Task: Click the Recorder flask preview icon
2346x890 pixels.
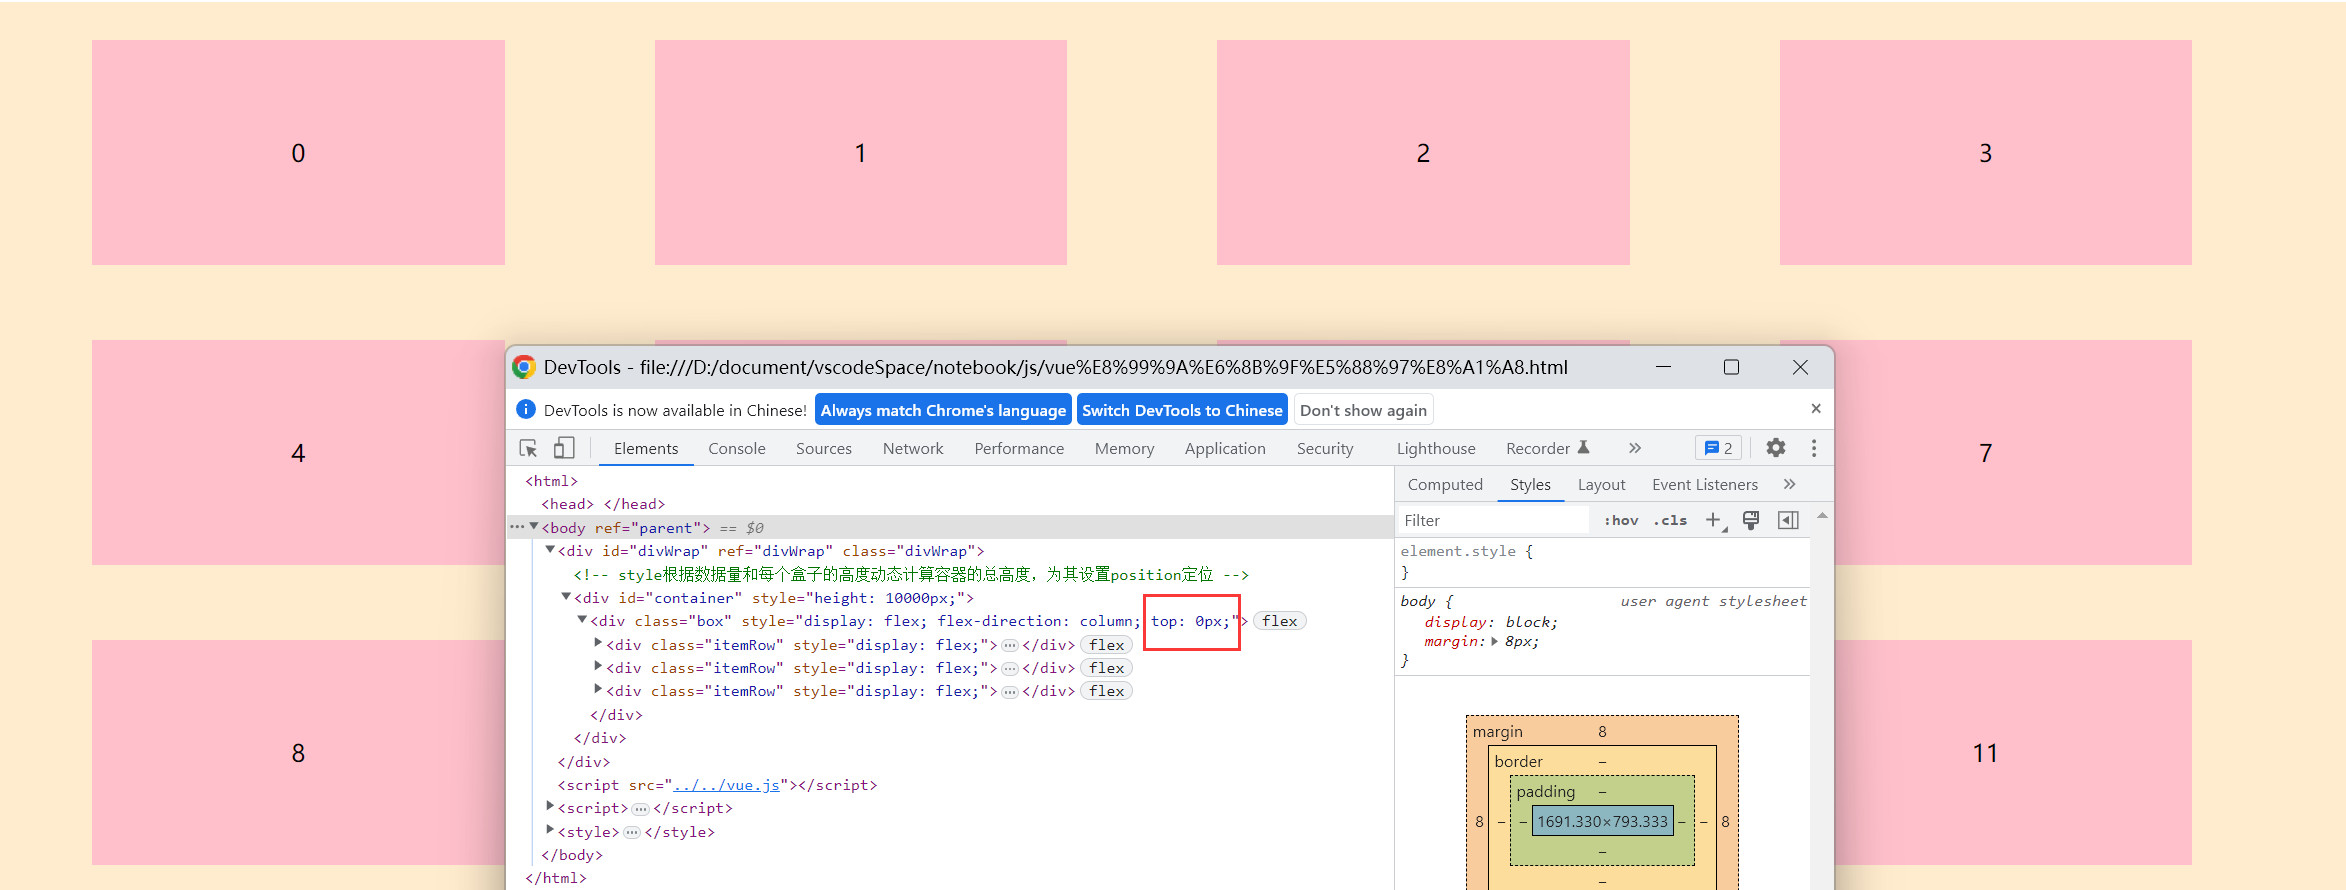Action: [x=1583, y=447]
